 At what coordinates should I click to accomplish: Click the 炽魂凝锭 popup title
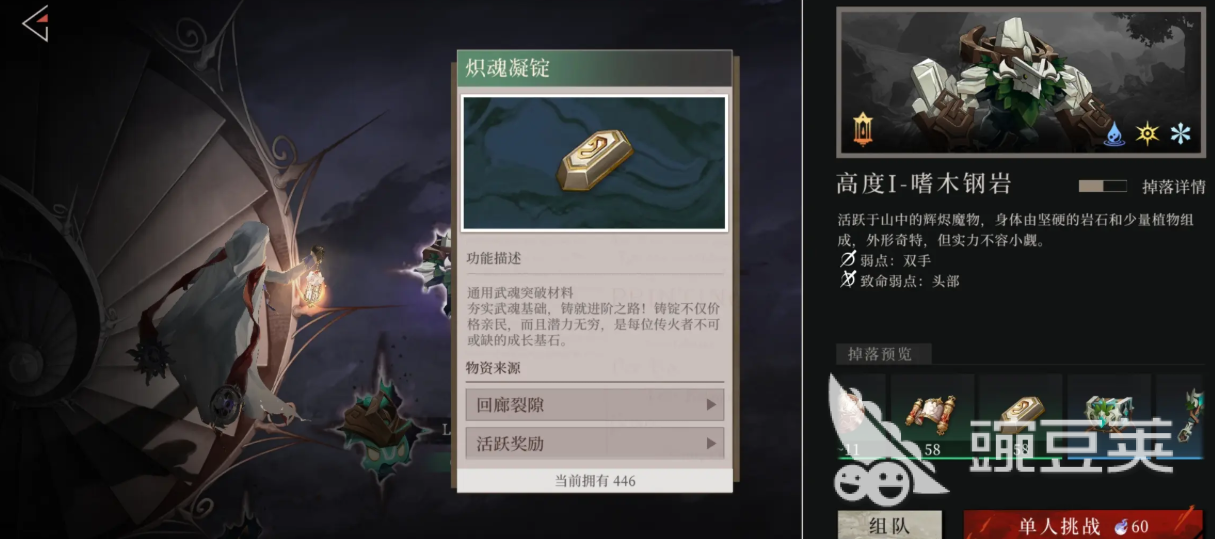pyautogui.click(x=507, y=69)
